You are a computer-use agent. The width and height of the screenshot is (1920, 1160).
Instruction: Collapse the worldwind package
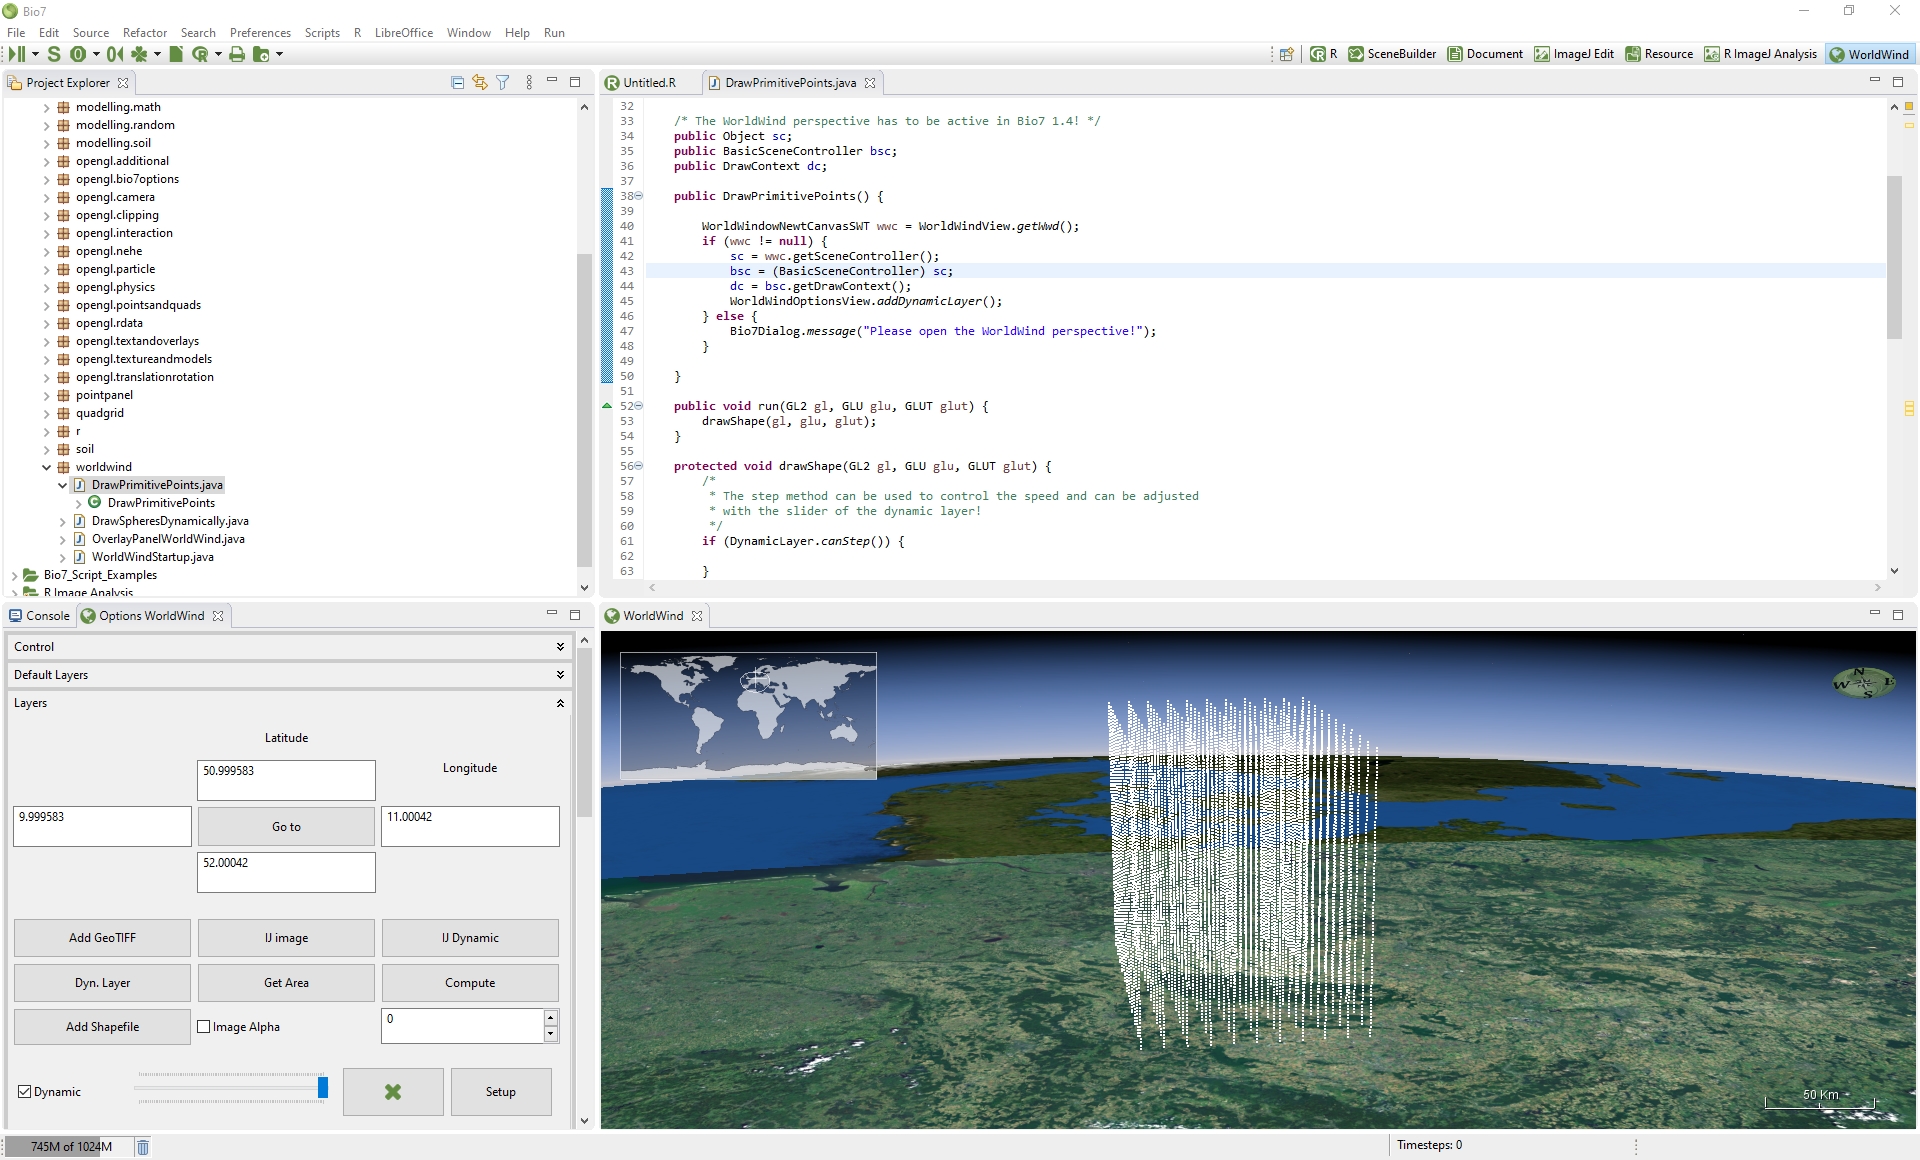[46, 467]
